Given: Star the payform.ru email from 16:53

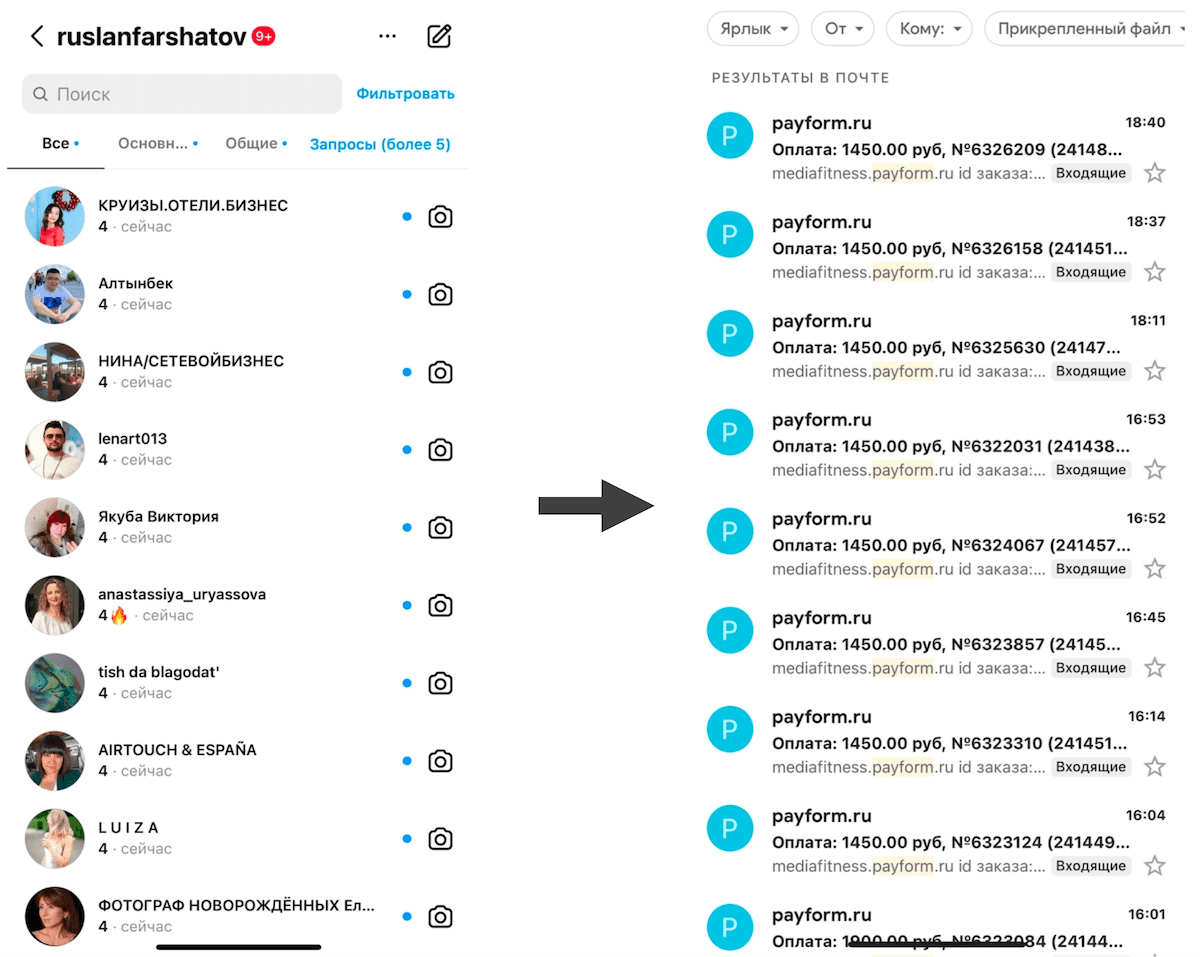Looking at the screenshot, I should [x=1155, y=470].
